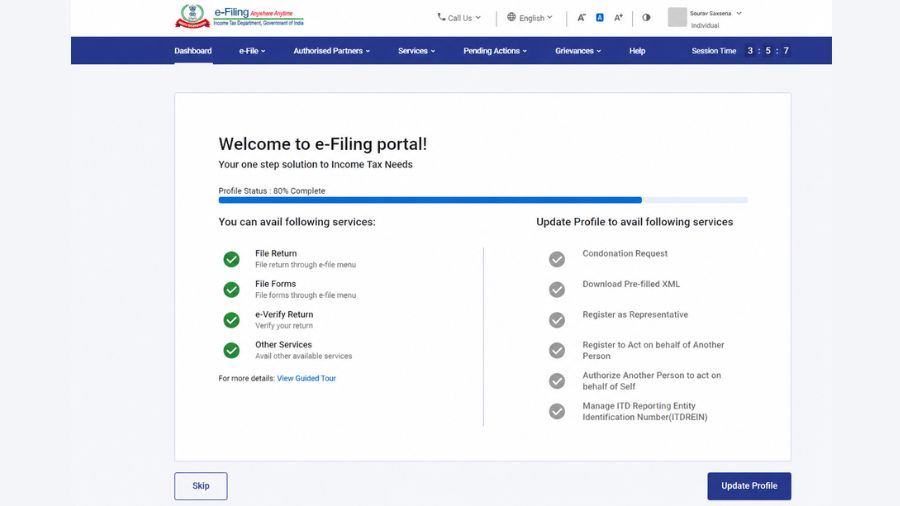Click the Download Pre-filled XML text
Image resolution: width=900 pixels, height=506 pixels.
coord(631,283)
